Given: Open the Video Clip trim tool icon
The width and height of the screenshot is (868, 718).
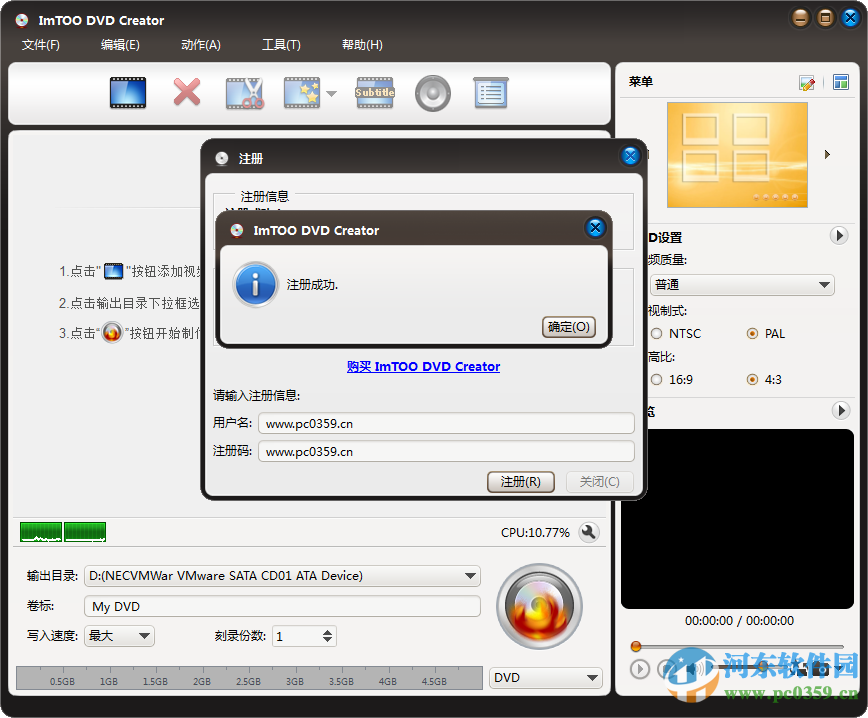Looking at the screenshot, I should pyautogui.click(x=243, y=92).
